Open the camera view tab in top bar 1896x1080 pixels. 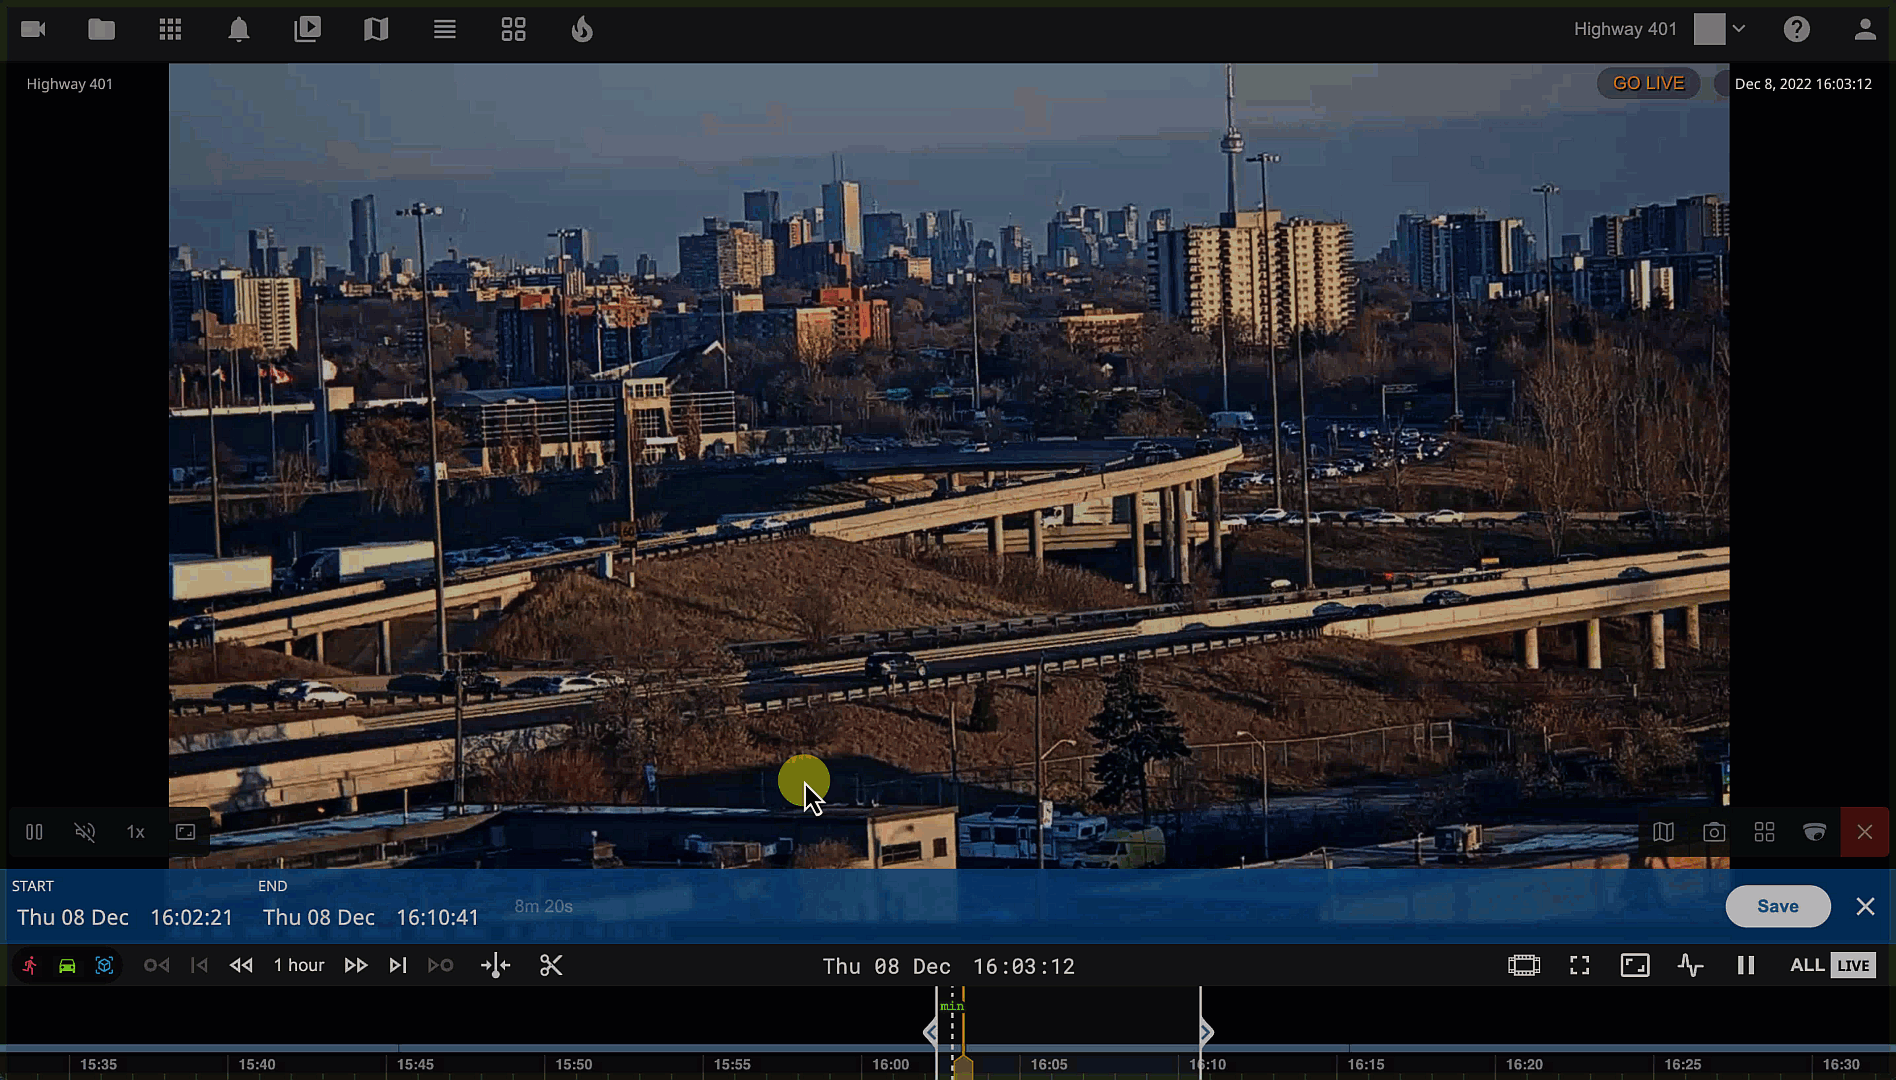click(34, 30)
